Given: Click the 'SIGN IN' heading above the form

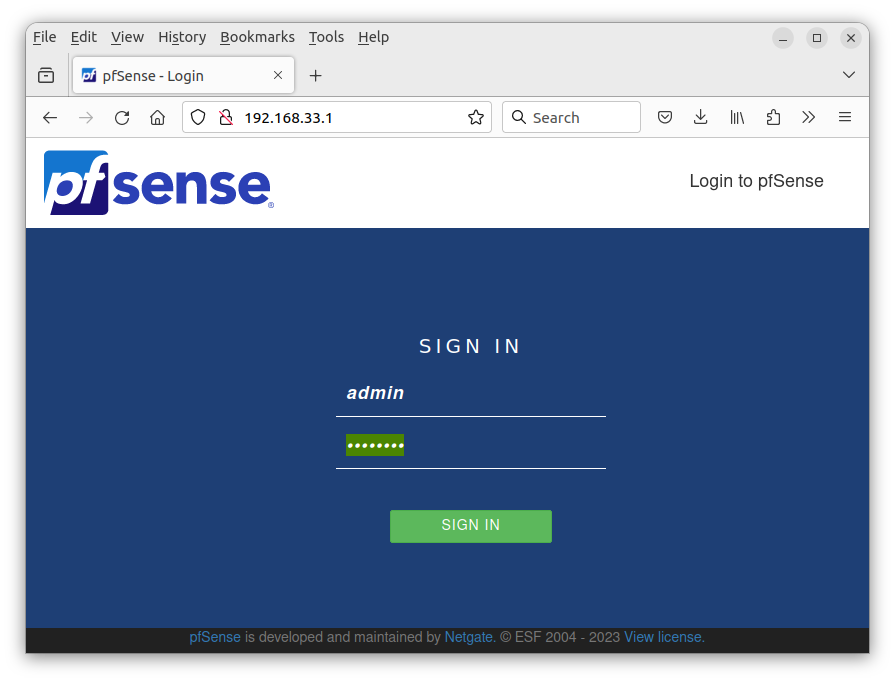Looking at the screenshot, I should coord(470,346).
